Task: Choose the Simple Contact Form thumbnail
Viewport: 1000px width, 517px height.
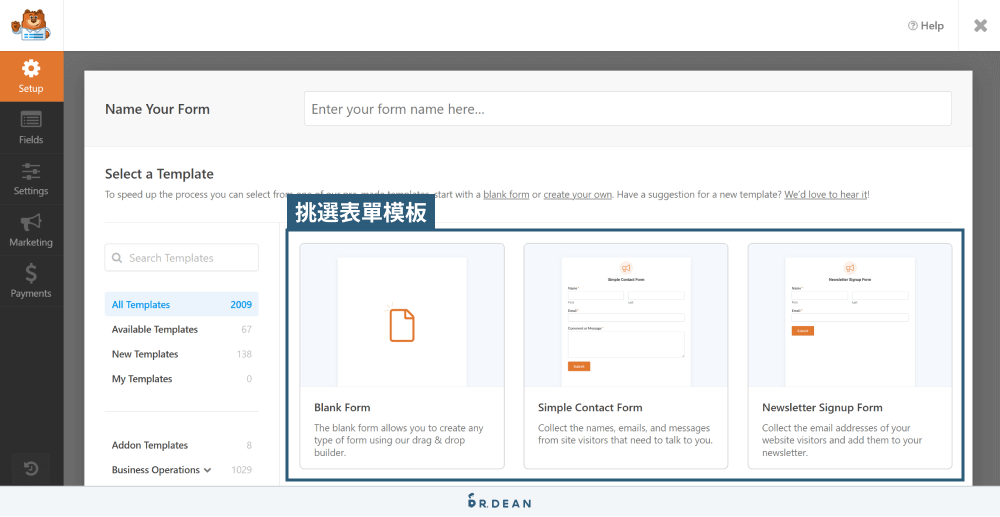Action: 626,316
